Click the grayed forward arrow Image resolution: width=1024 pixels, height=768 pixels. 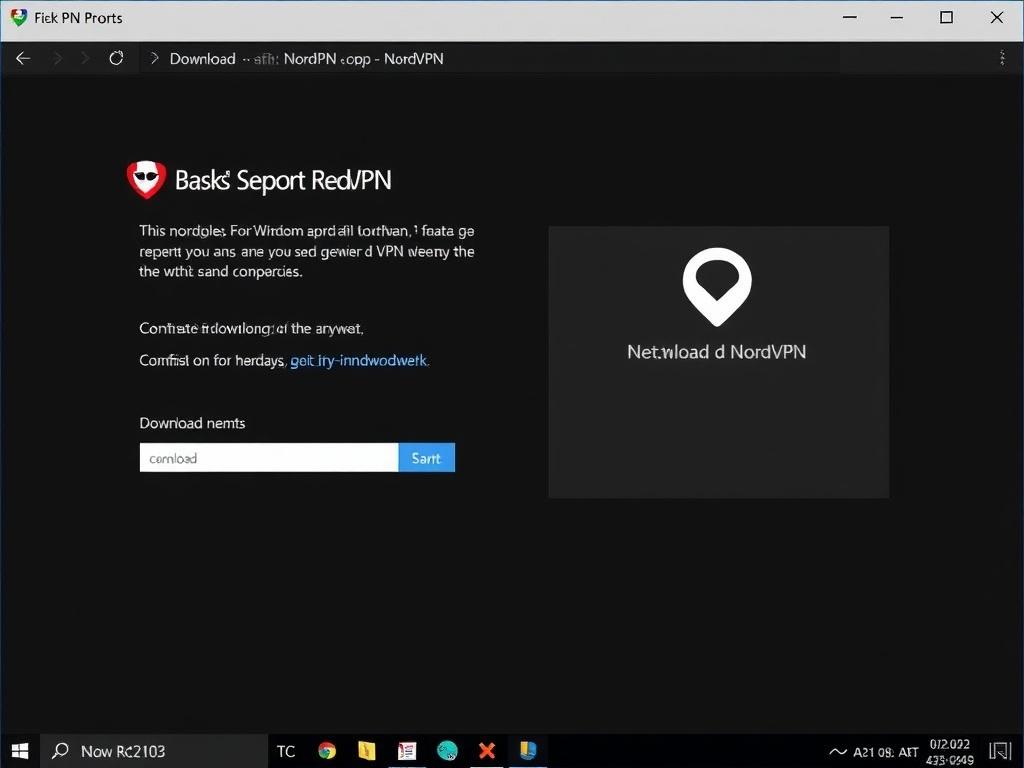(58, 59)
